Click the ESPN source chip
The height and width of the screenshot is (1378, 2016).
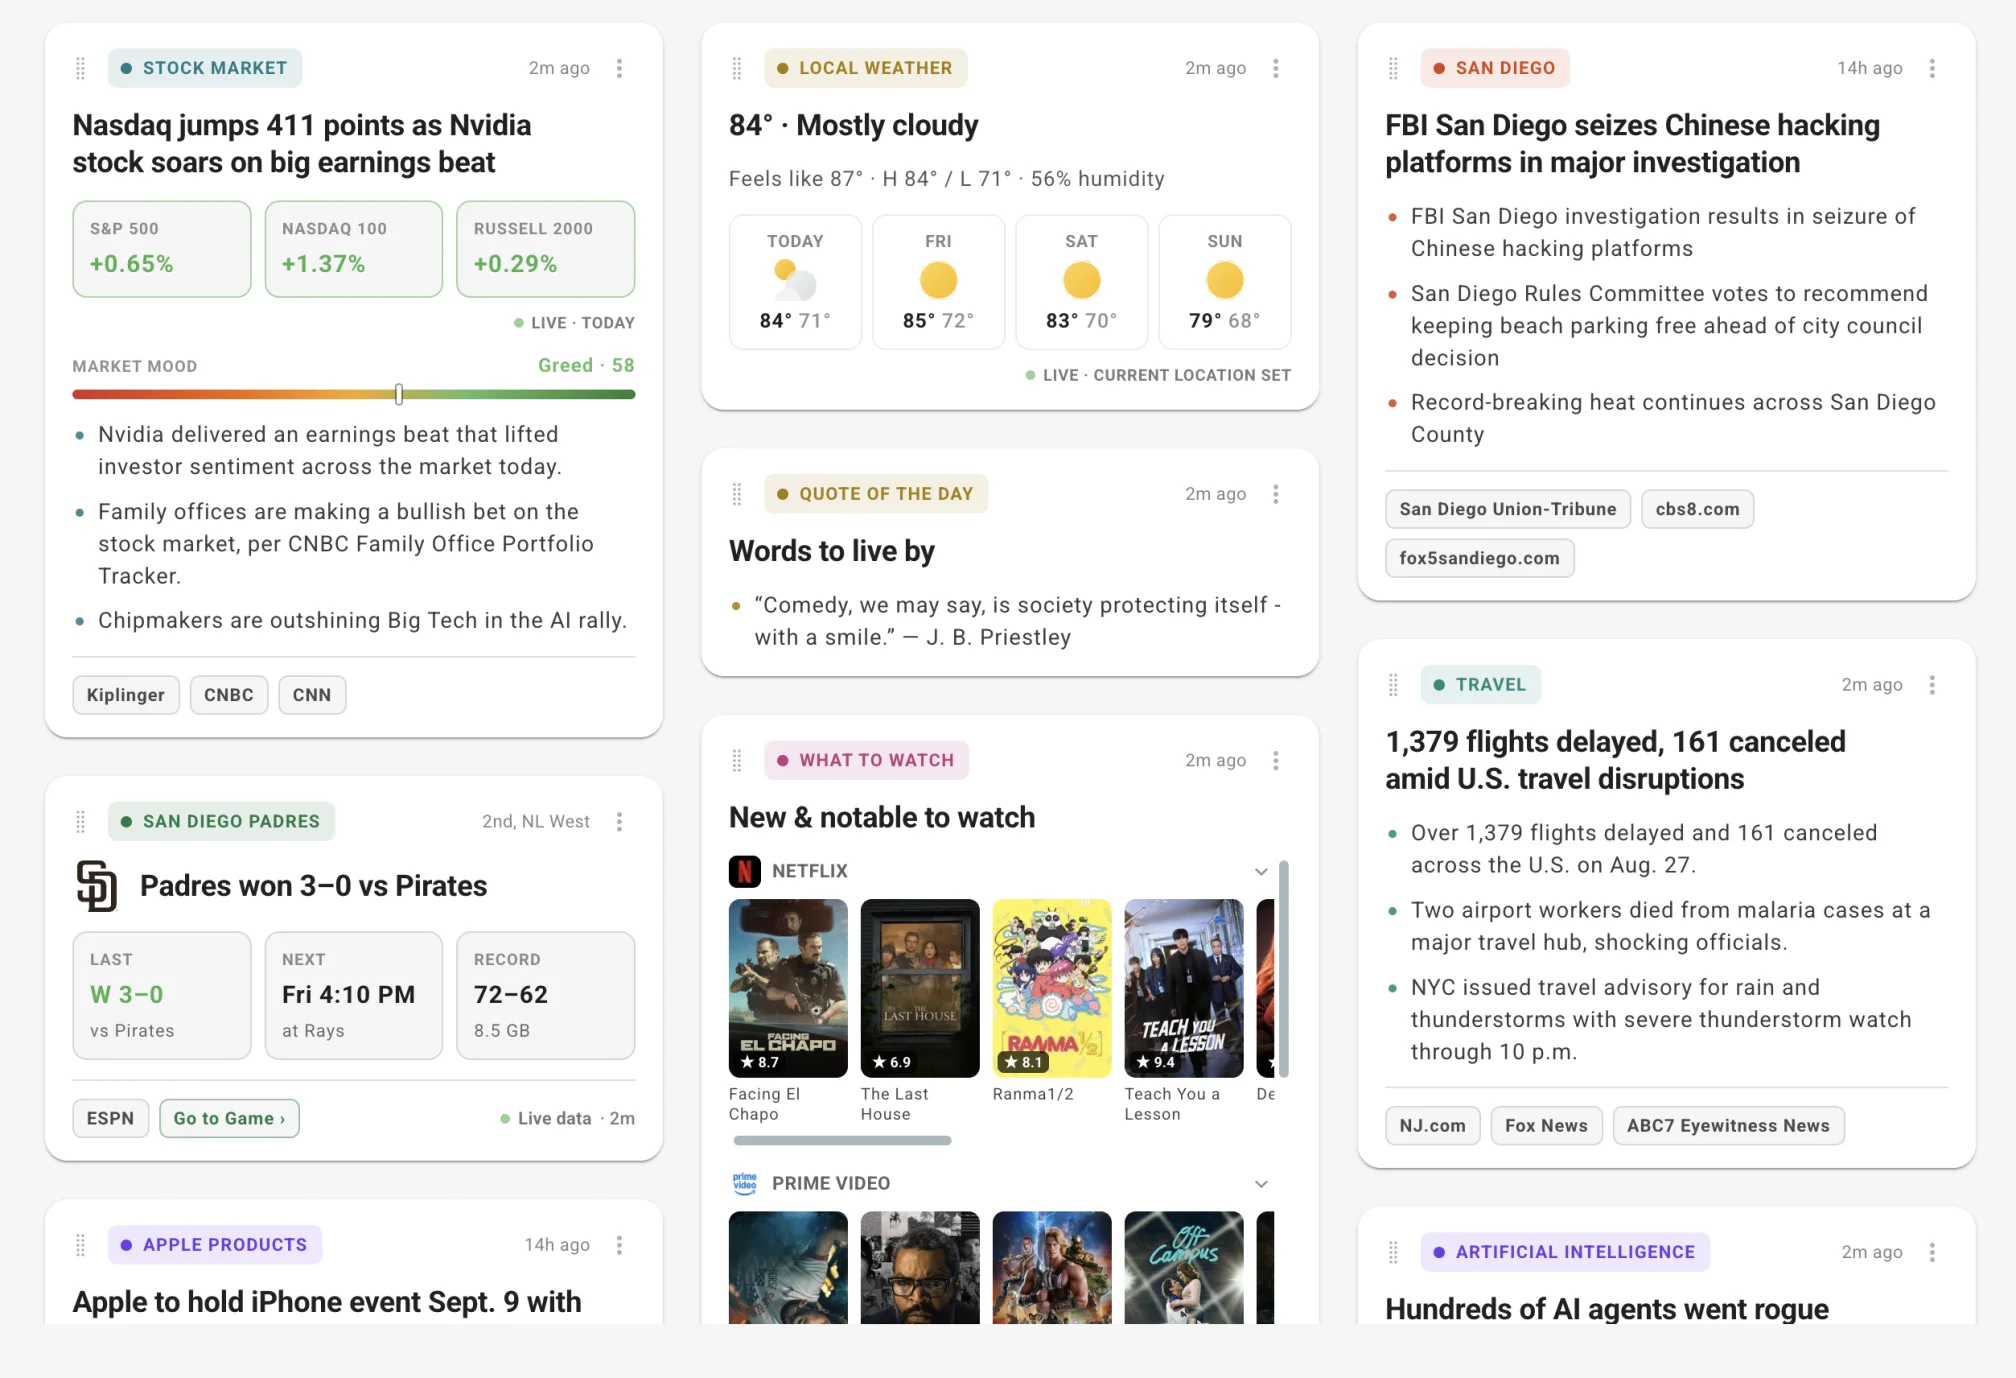(110, 1118)
